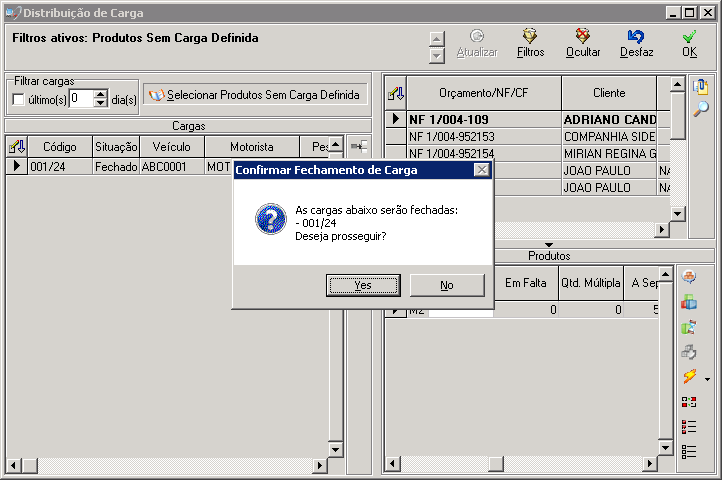Screen dimensions: 722x480
Task: Click the green cube with hourglass icon
Action: point(689,327)
